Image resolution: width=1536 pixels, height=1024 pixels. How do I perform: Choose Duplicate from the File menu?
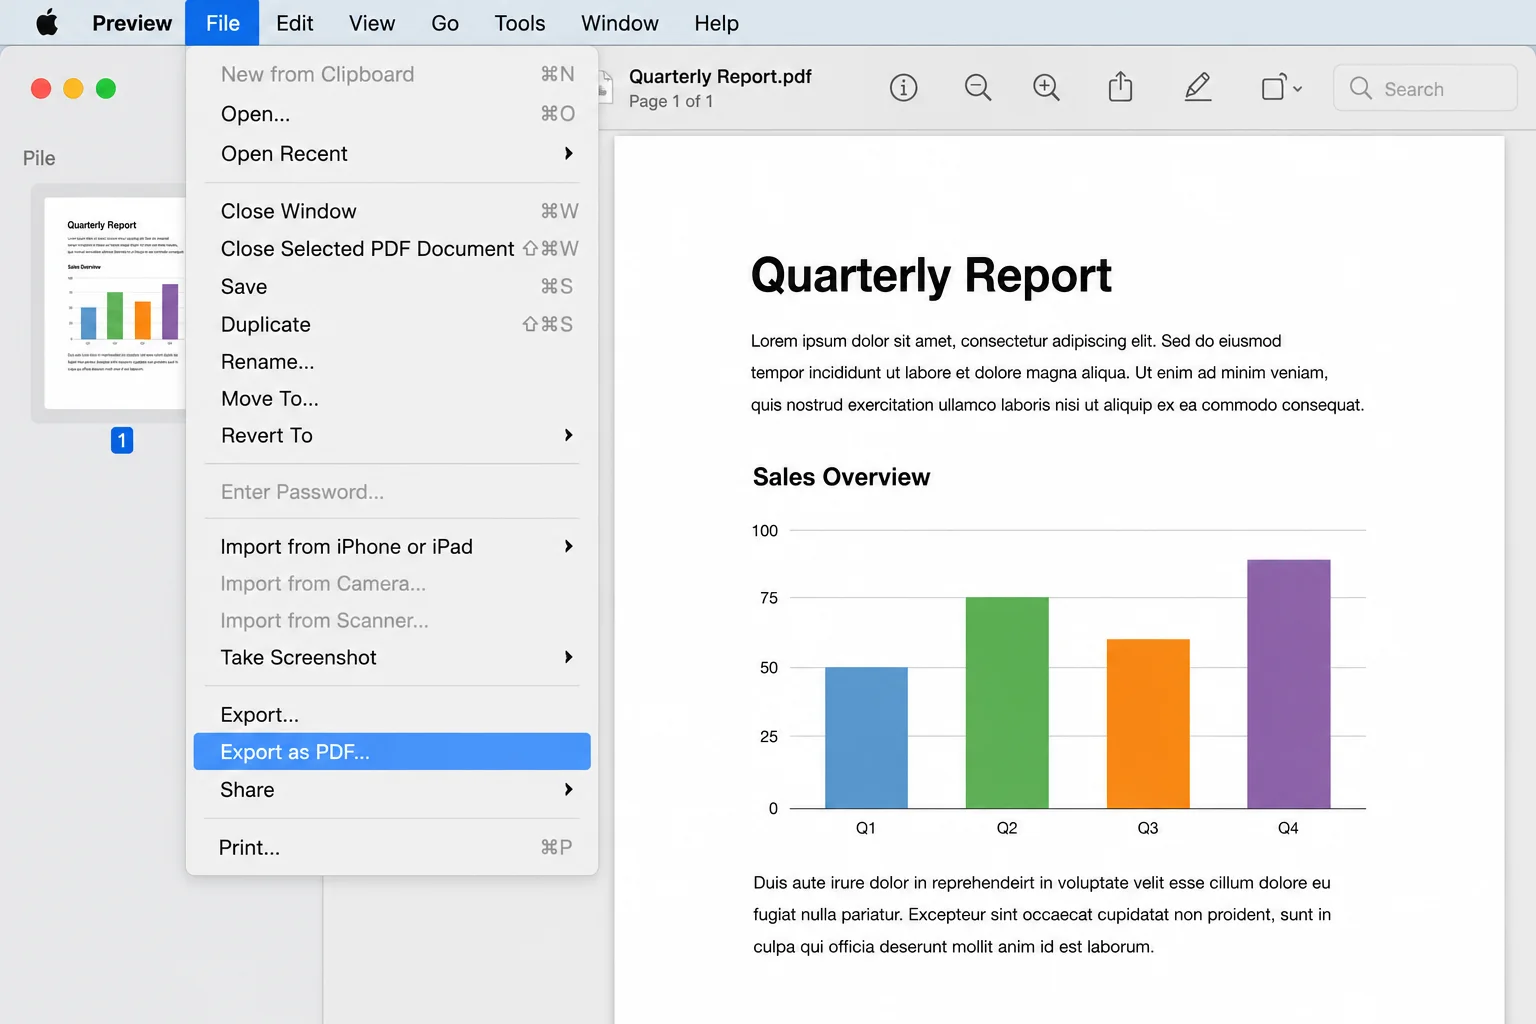click(x=392, y=324)
